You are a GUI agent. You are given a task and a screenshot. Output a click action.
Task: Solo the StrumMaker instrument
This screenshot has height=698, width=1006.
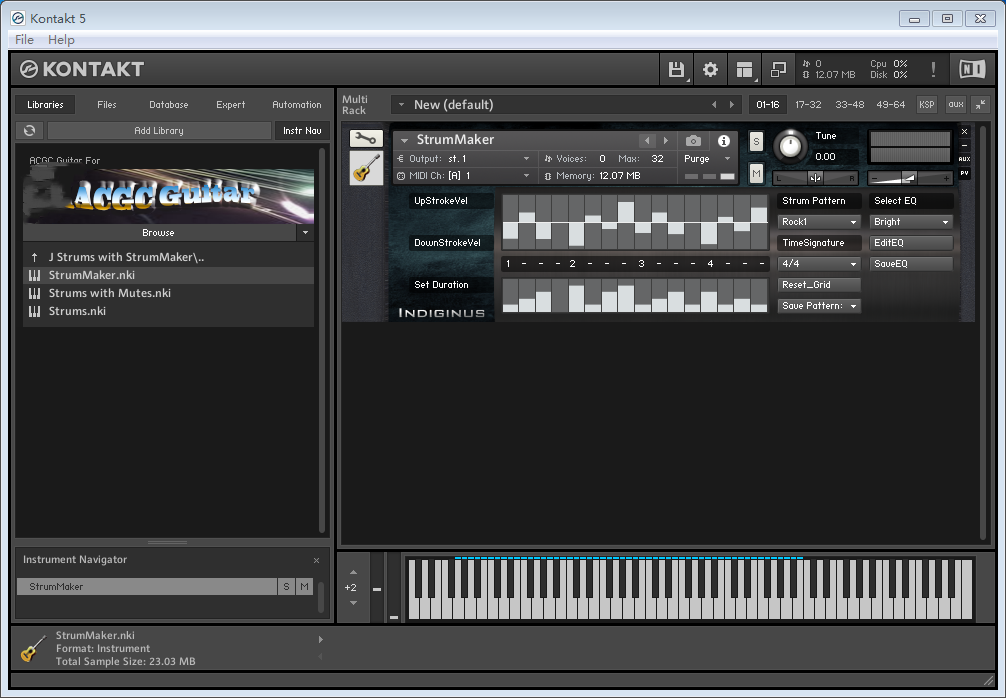[756, 141]
